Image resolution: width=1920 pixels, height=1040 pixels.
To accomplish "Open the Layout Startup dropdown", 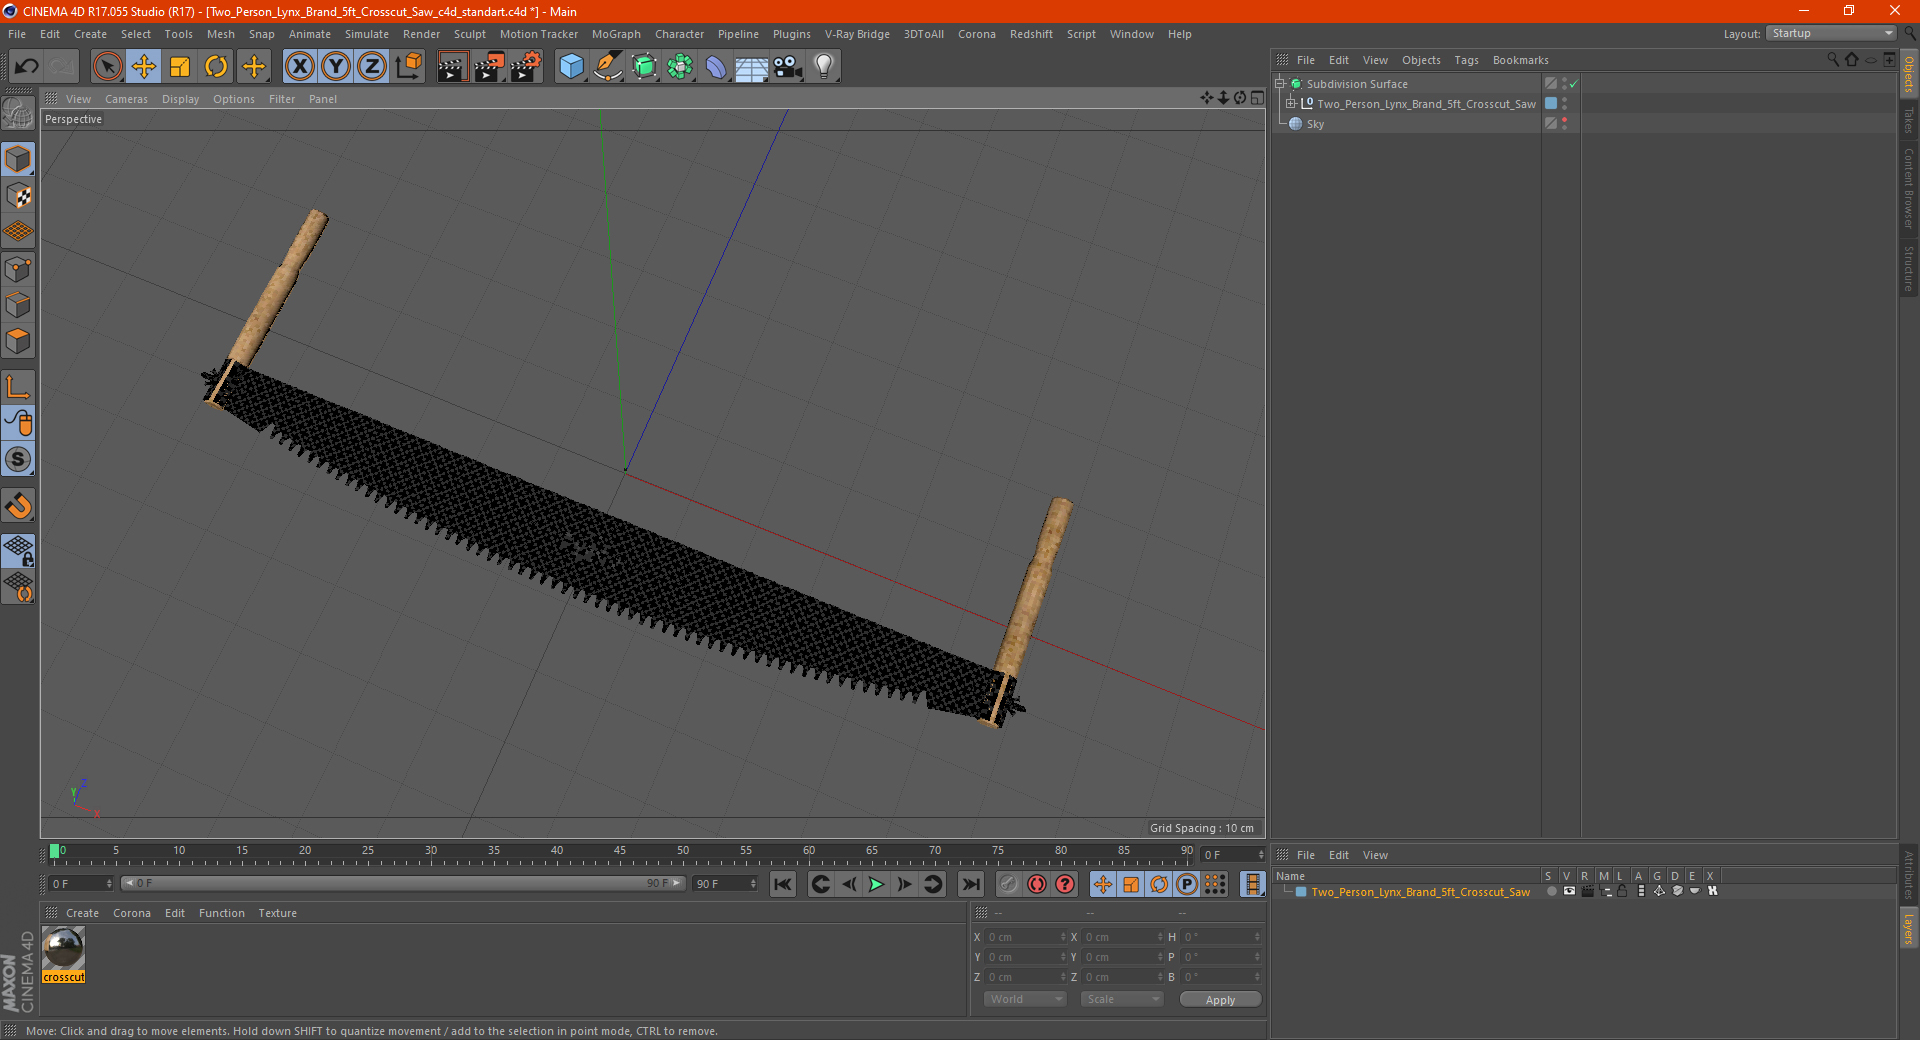I will 1831,33.
